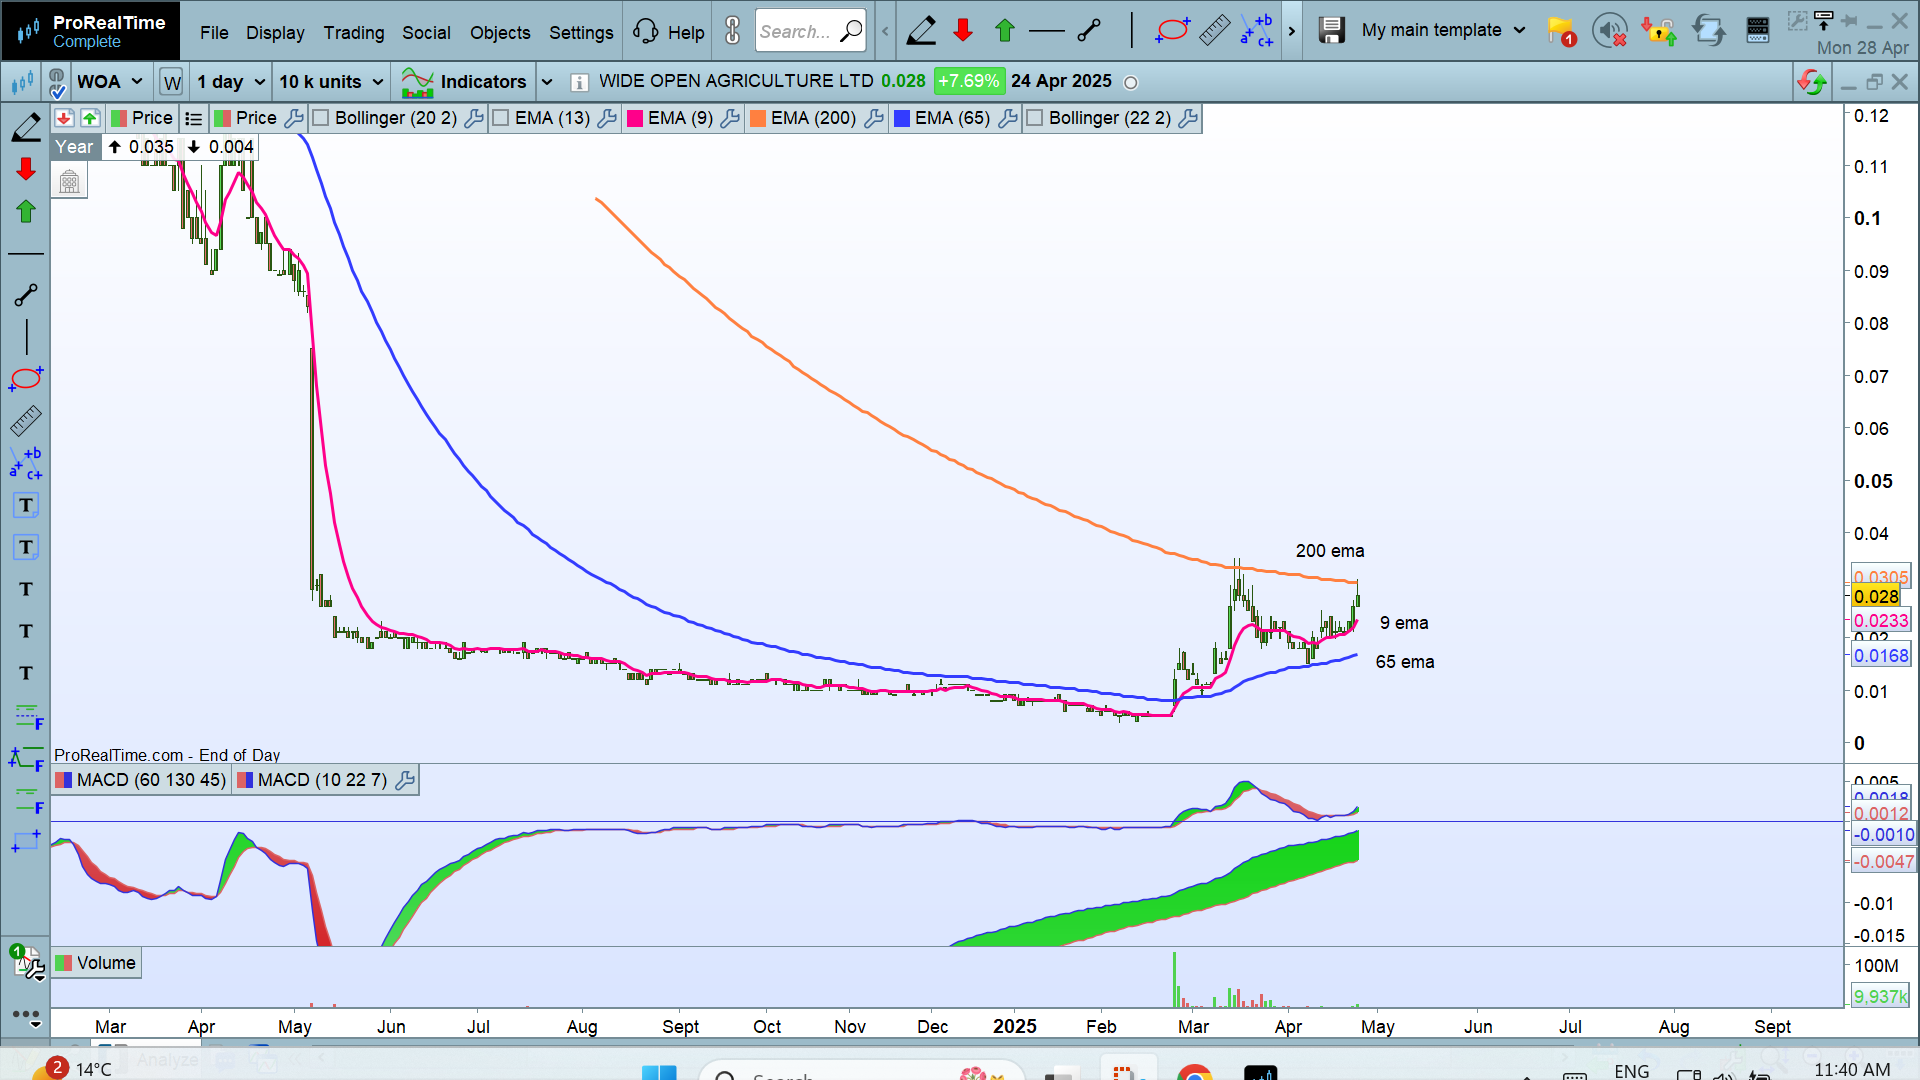Click the info icon before company name
Viewport: 1920px width, 1080px height.
tap(579, 82)
